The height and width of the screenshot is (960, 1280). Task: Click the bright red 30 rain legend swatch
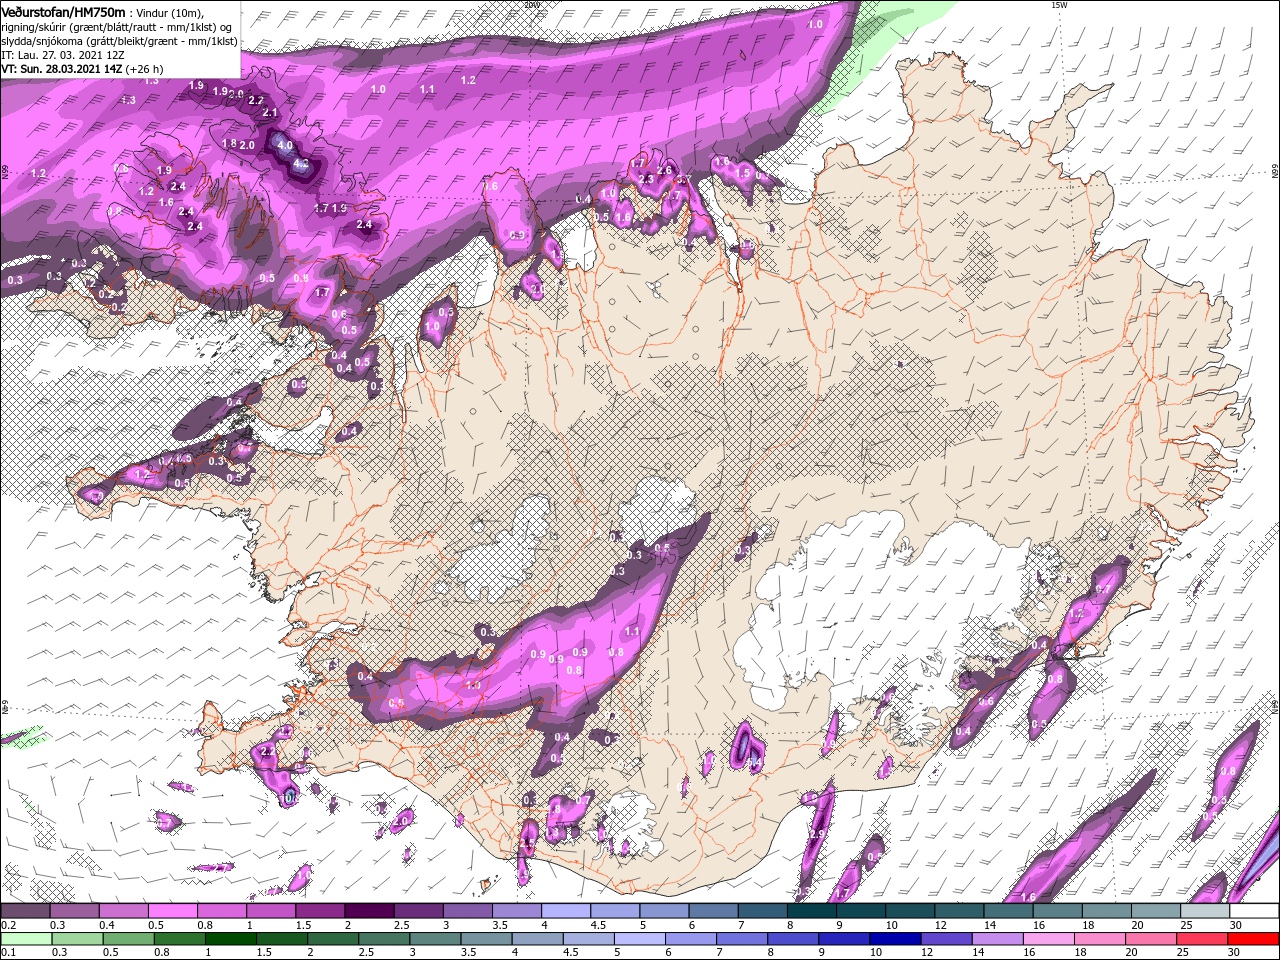(x=1254, y=938)
